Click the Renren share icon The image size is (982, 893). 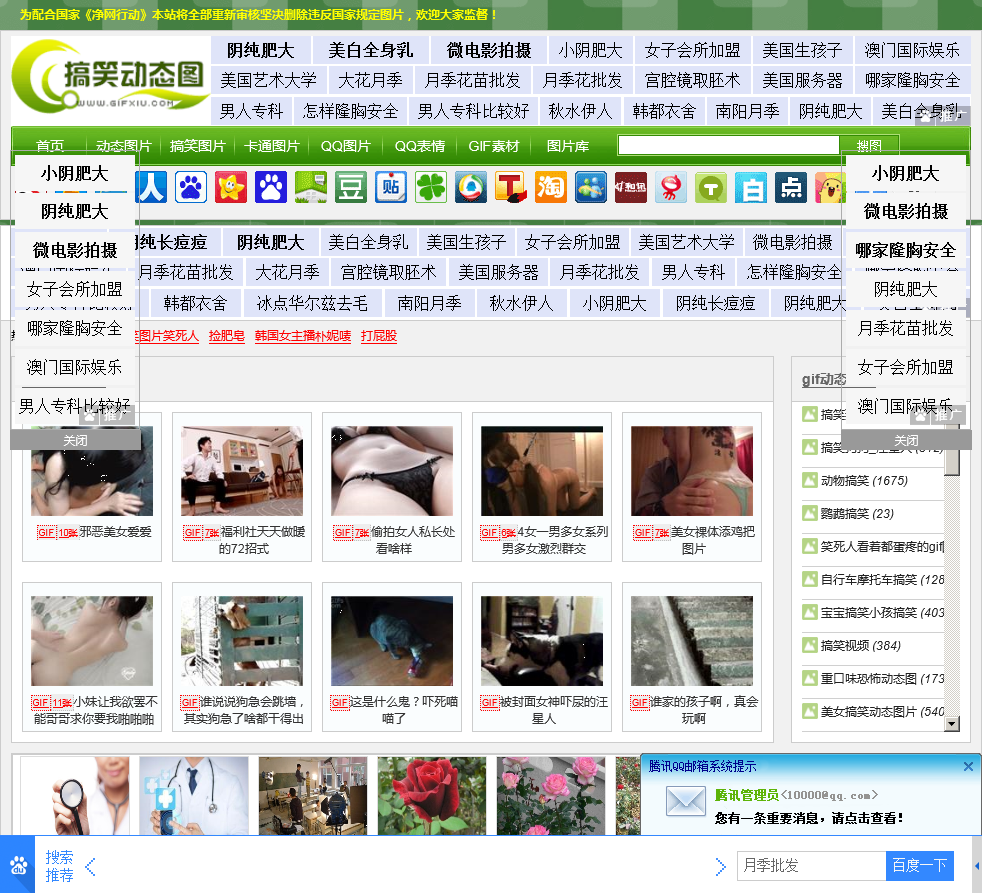click(x=150, y=187)
